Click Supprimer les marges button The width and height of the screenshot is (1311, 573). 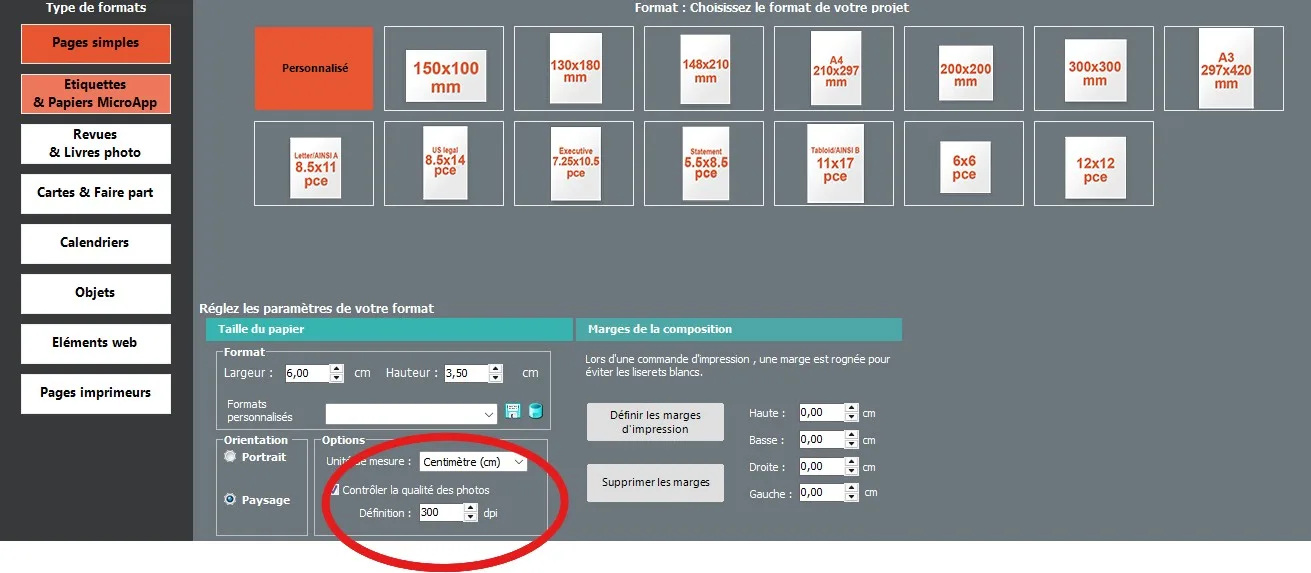(x=655, y=482)
